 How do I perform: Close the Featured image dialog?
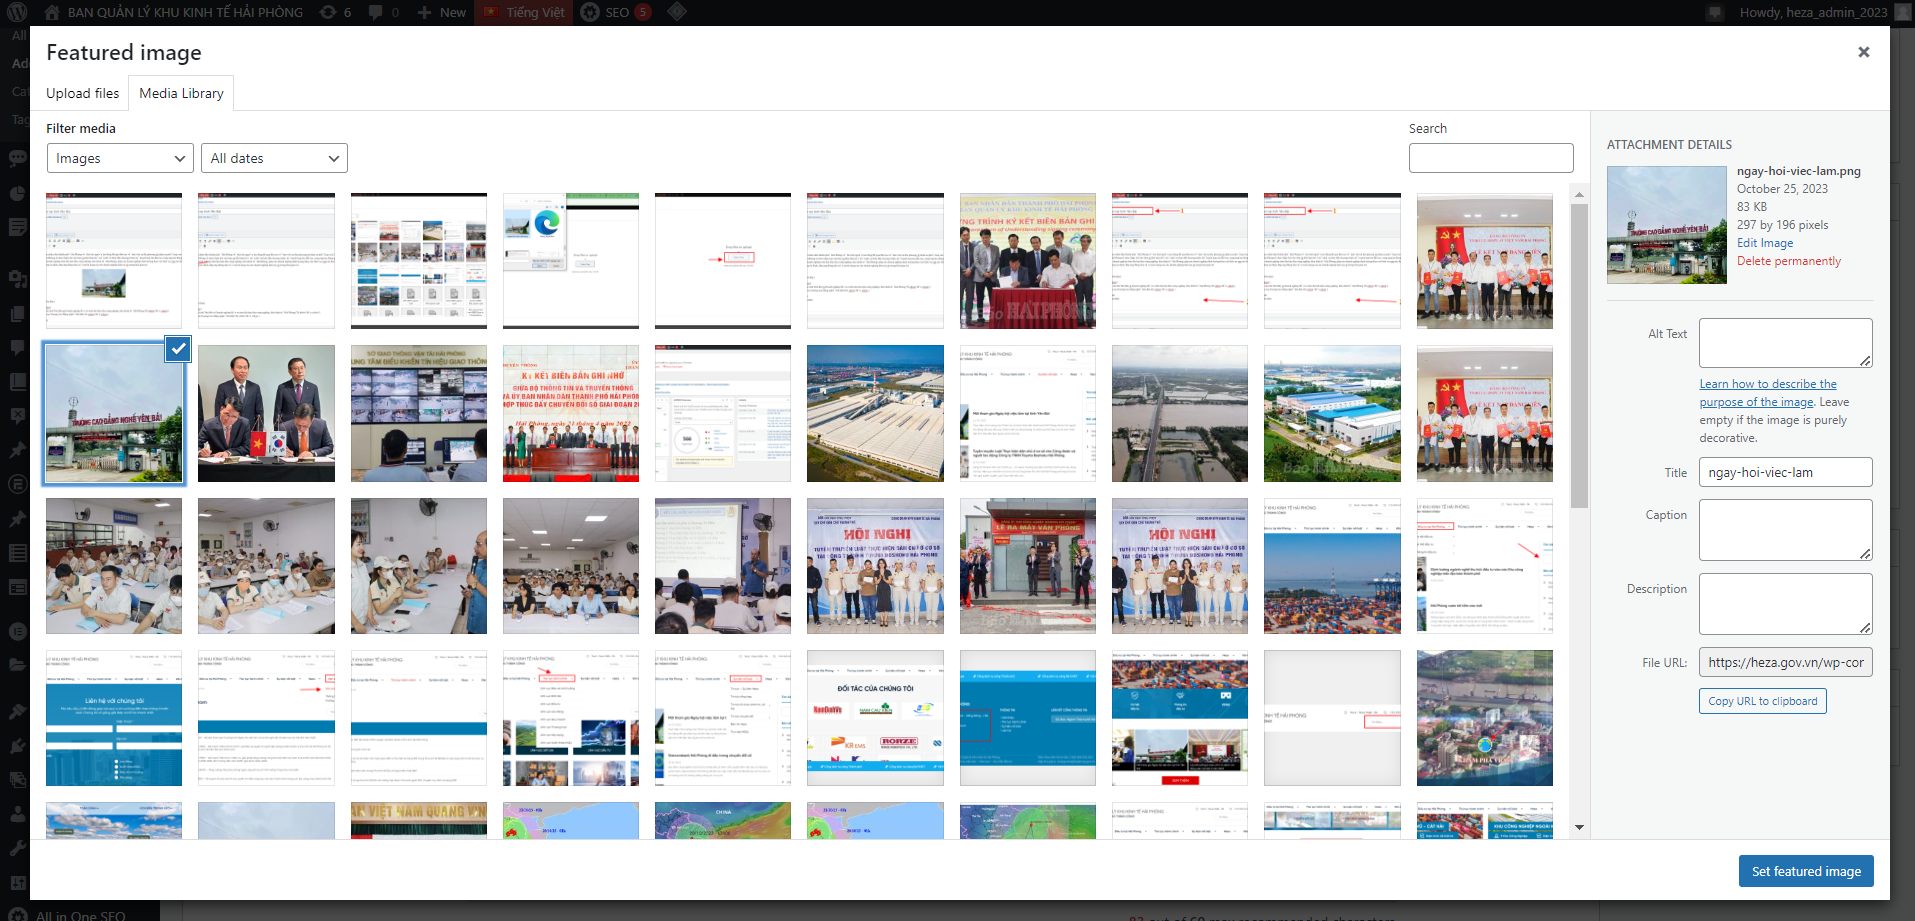pyautogui.click(x=1863, y=52)
